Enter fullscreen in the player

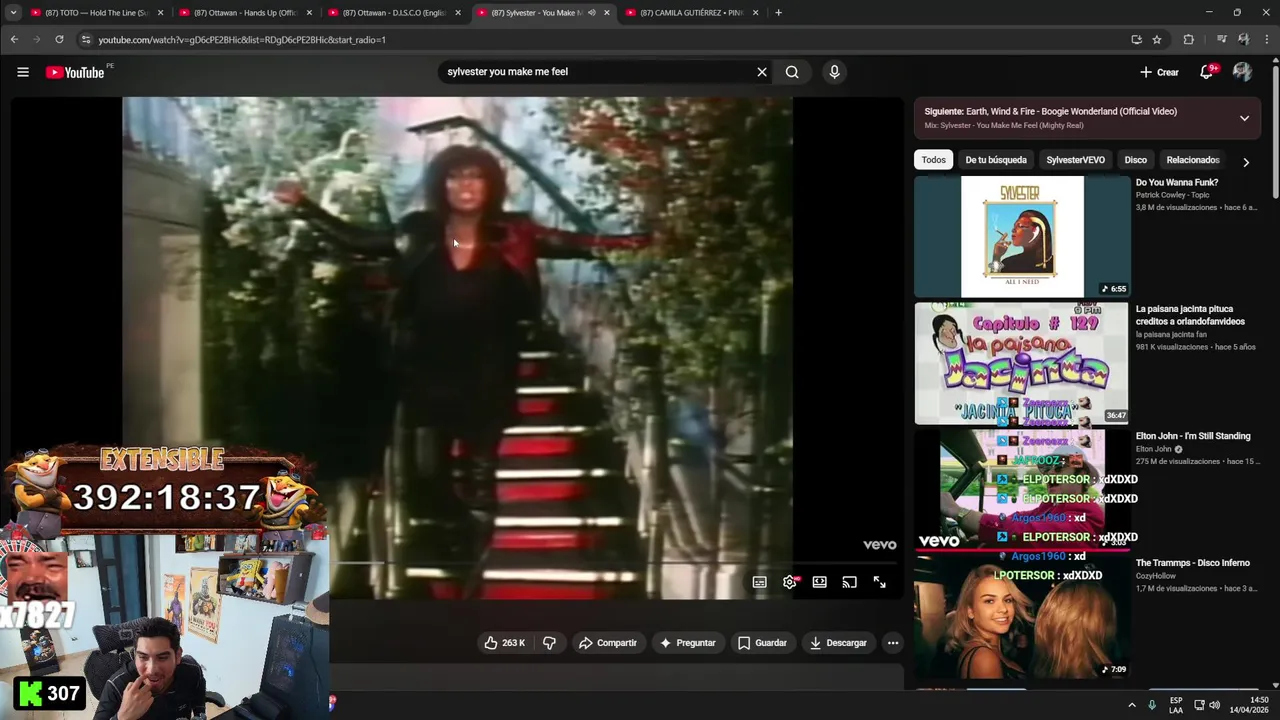[879, 582]
